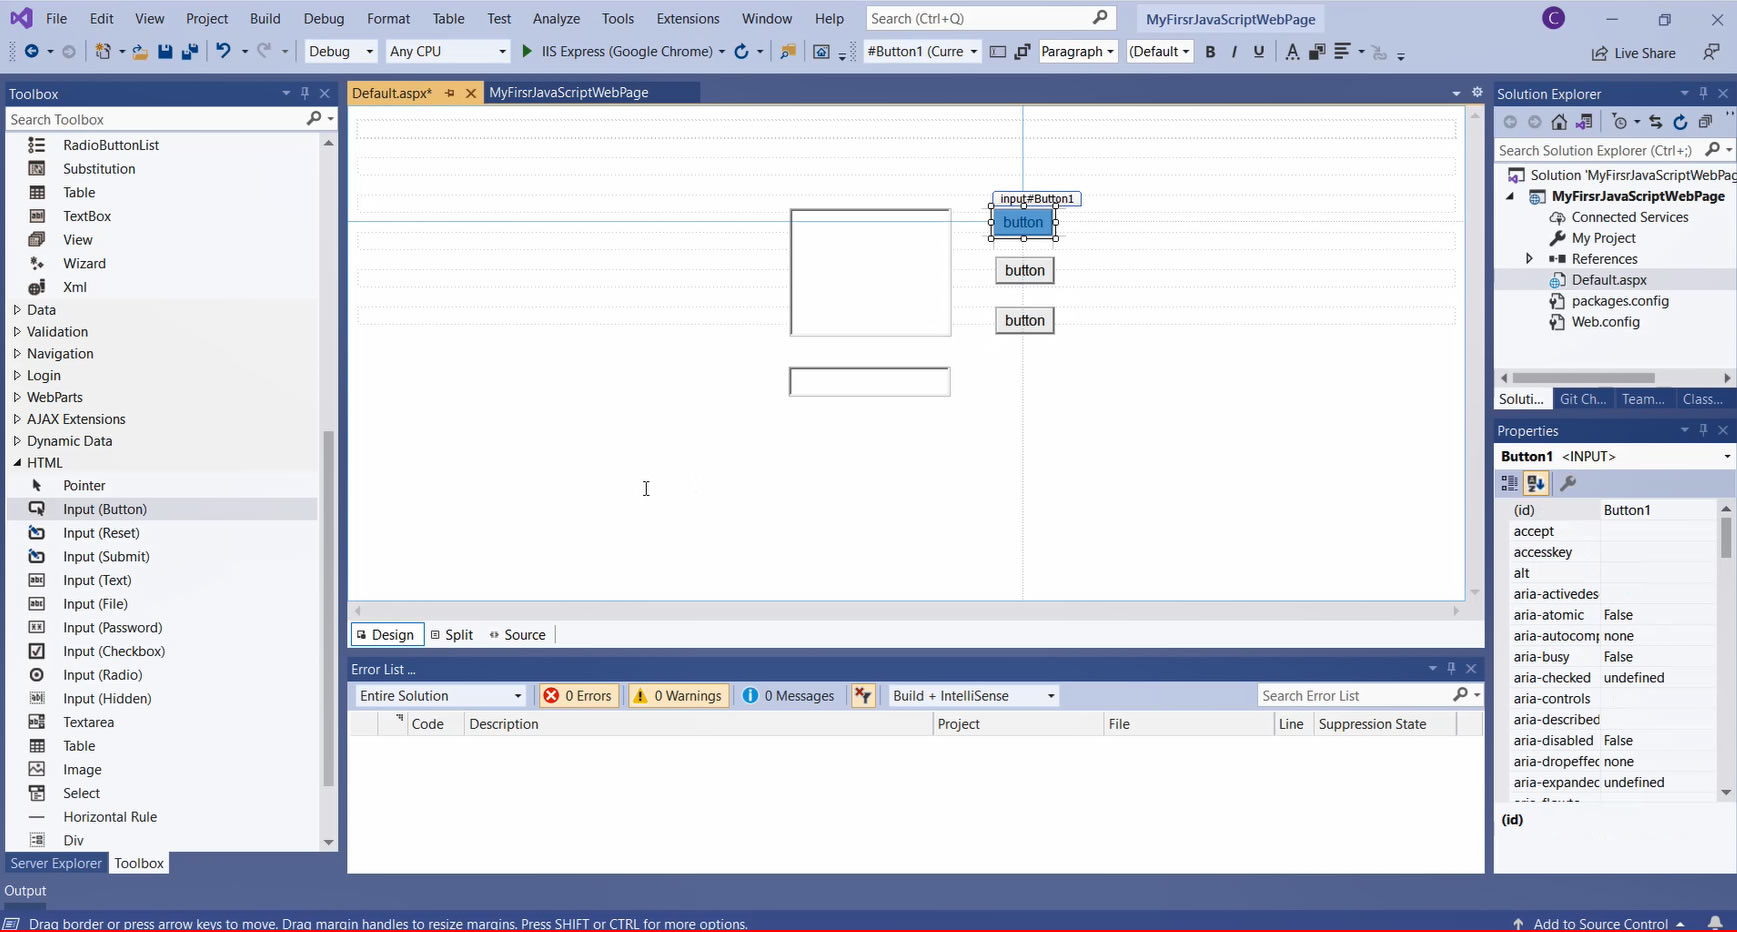This screenshot has height=932, width=1737.
Task: Click the Save All toolbar icon
Action: click(x=189, y=52)
